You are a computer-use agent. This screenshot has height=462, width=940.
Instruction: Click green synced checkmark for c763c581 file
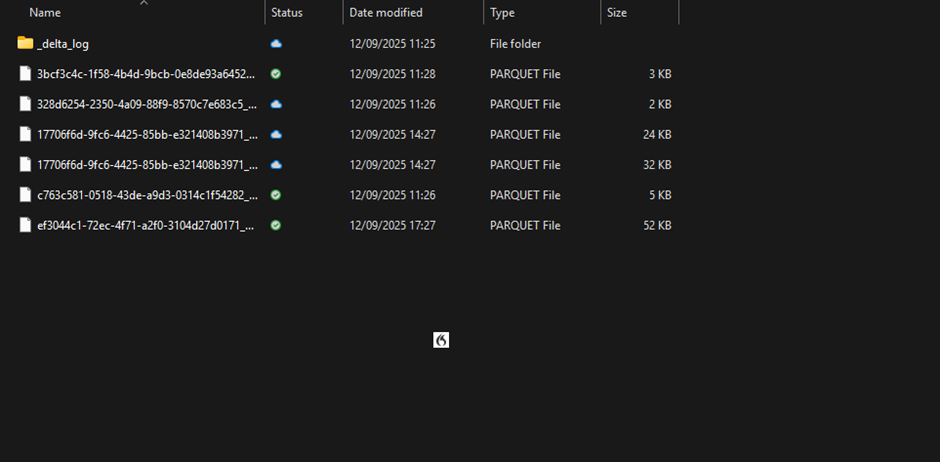(276, 195)
